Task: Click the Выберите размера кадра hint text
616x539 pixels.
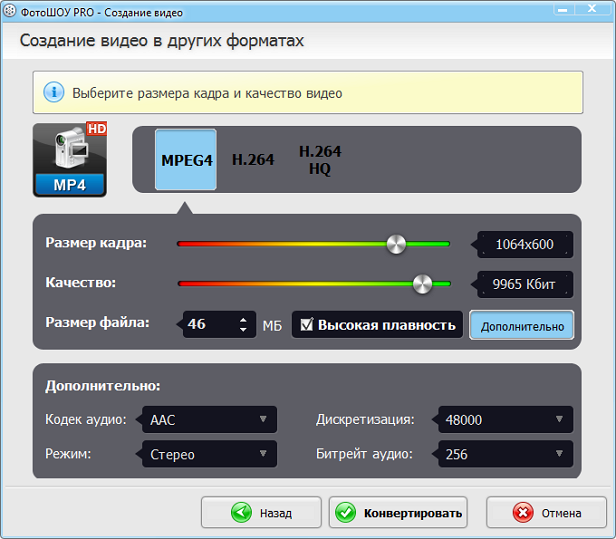Action: (x=207, y=93)
